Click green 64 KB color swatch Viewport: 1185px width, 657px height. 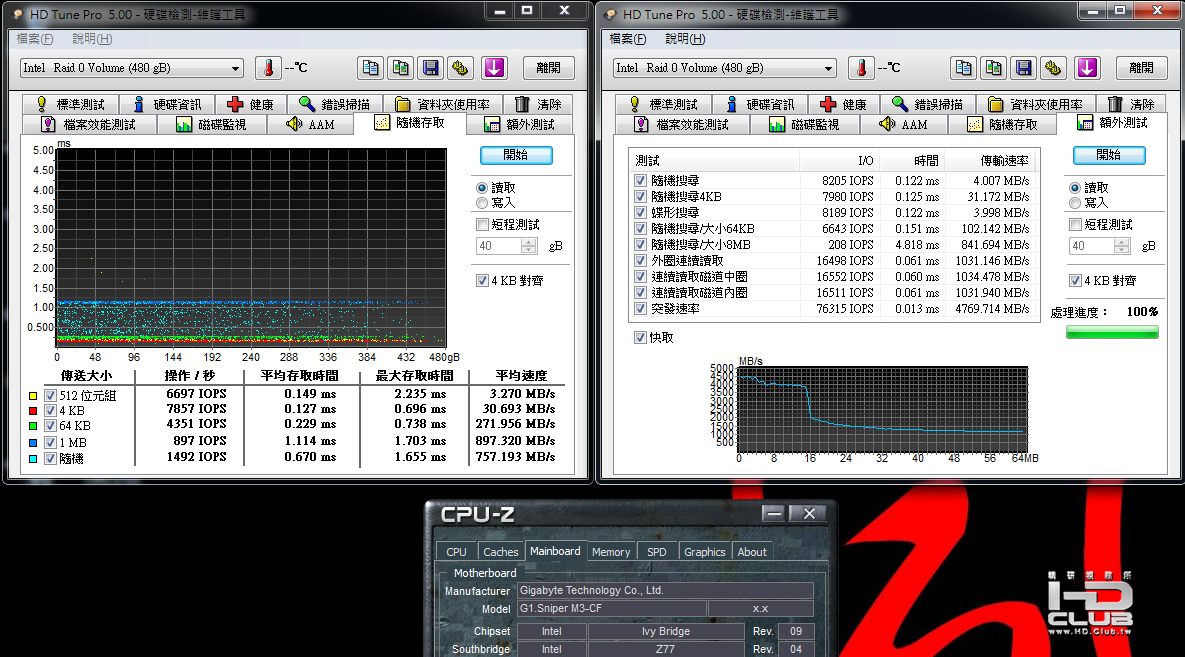(32, 426)
